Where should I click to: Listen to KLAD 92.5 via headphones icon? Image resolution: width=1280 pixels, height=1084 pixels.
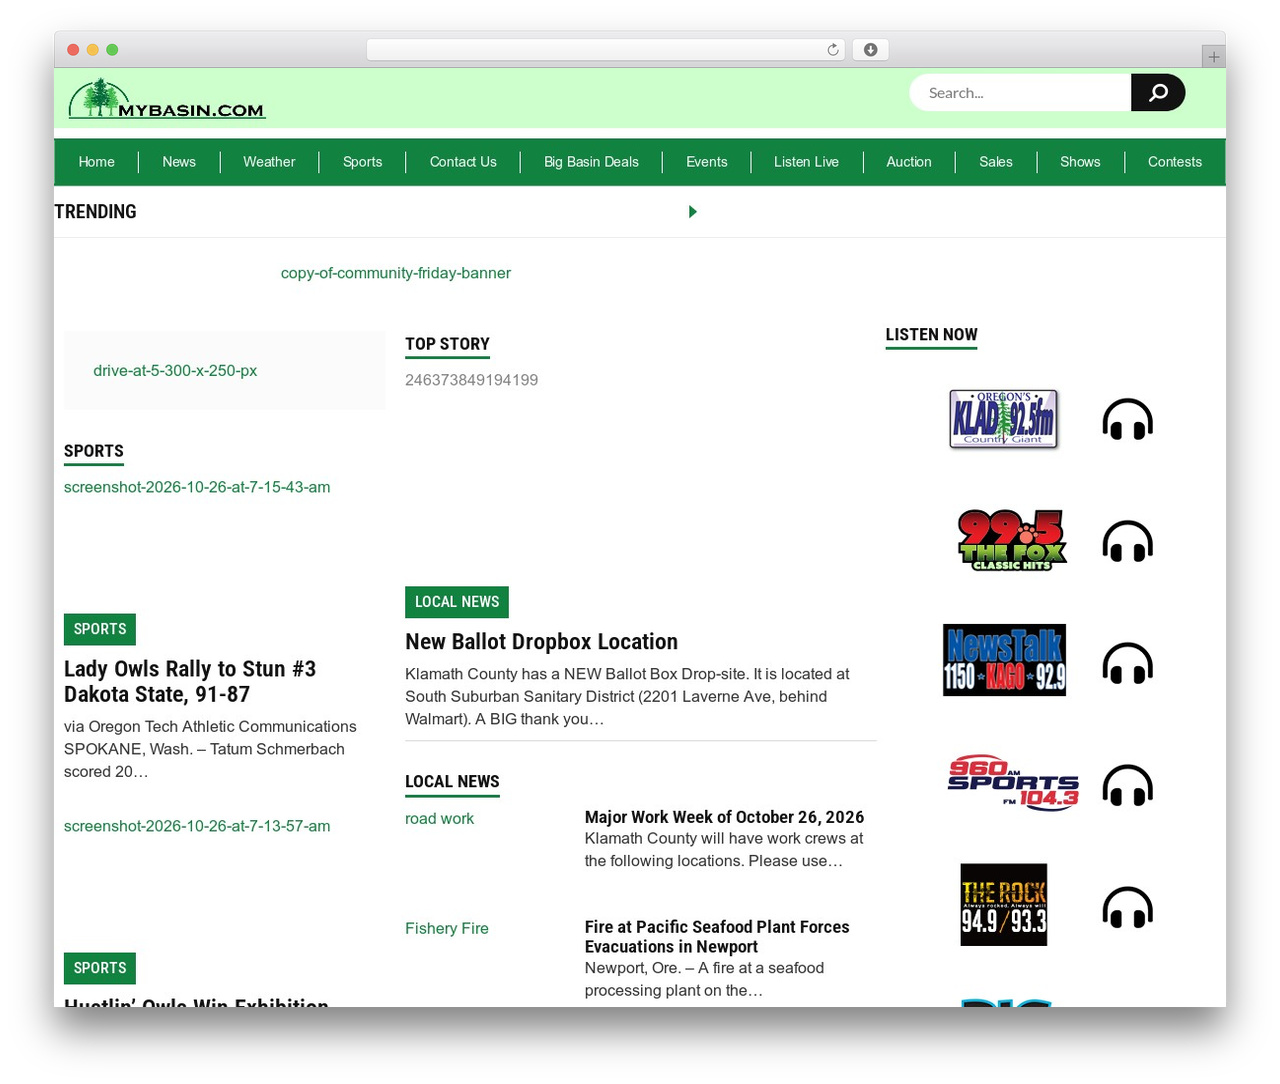pos(1127,419)
